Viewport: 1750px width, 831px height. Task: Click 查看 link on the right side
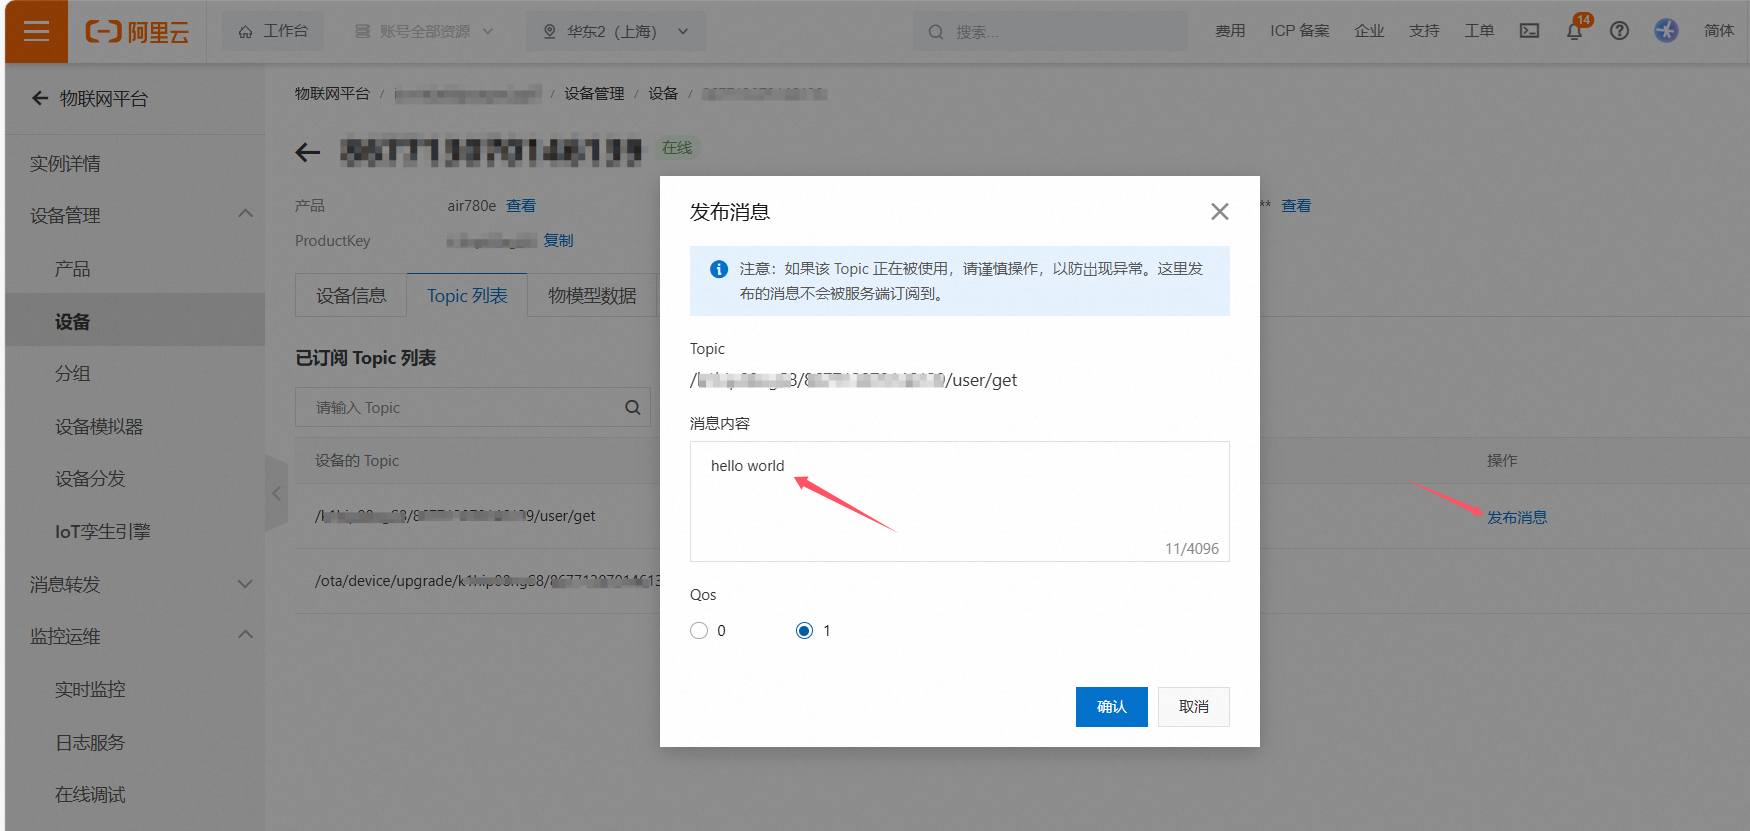(1296, 205)
